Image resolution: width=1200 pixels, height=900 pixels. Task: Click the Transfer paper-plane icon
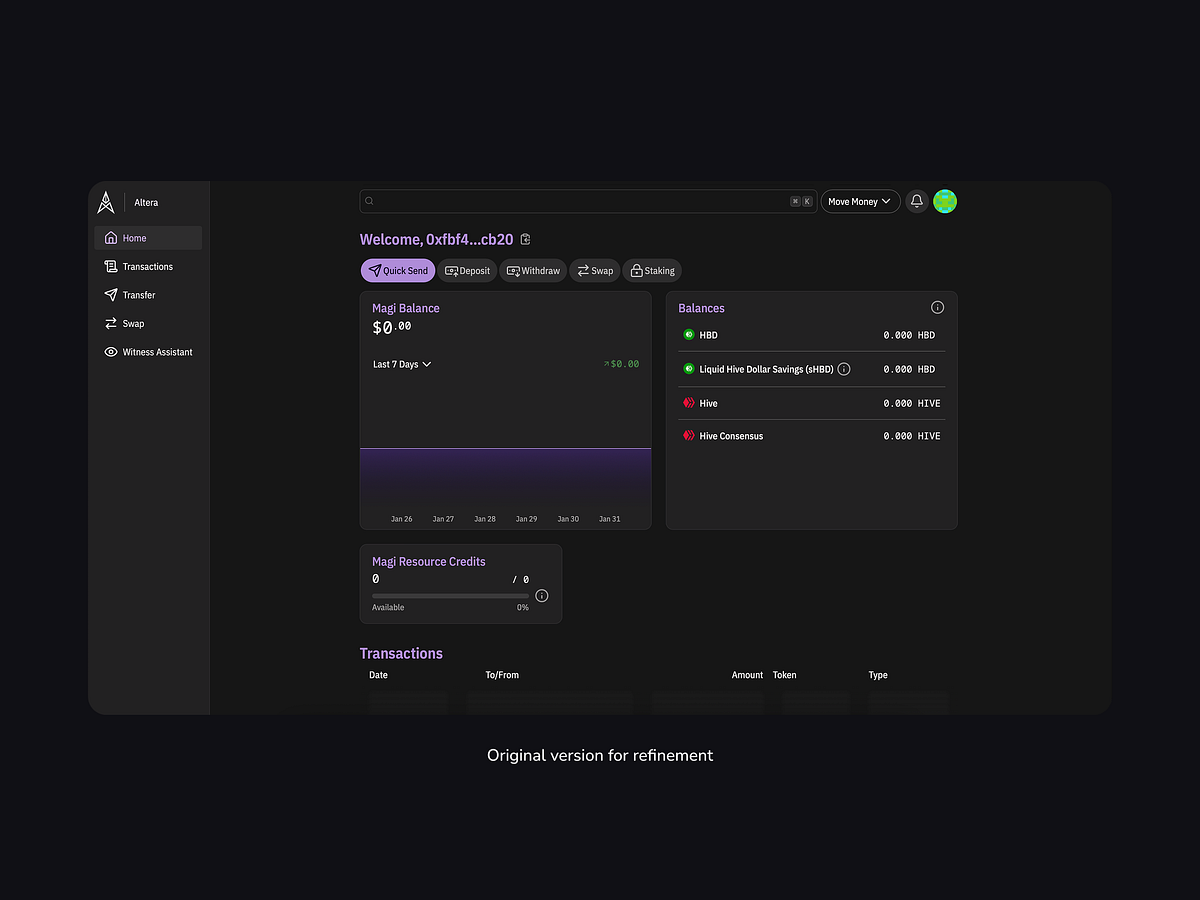(x=111, y=295)
